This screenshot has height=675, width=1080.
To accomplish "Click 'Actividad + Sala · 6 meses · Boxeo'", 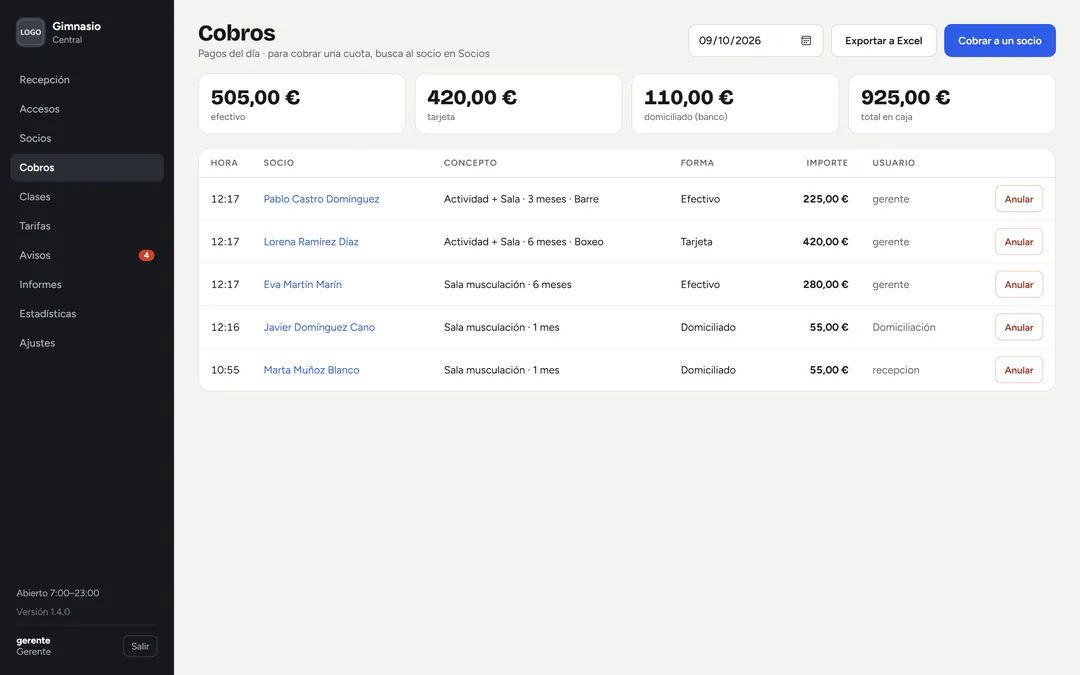I will [523, 242].
